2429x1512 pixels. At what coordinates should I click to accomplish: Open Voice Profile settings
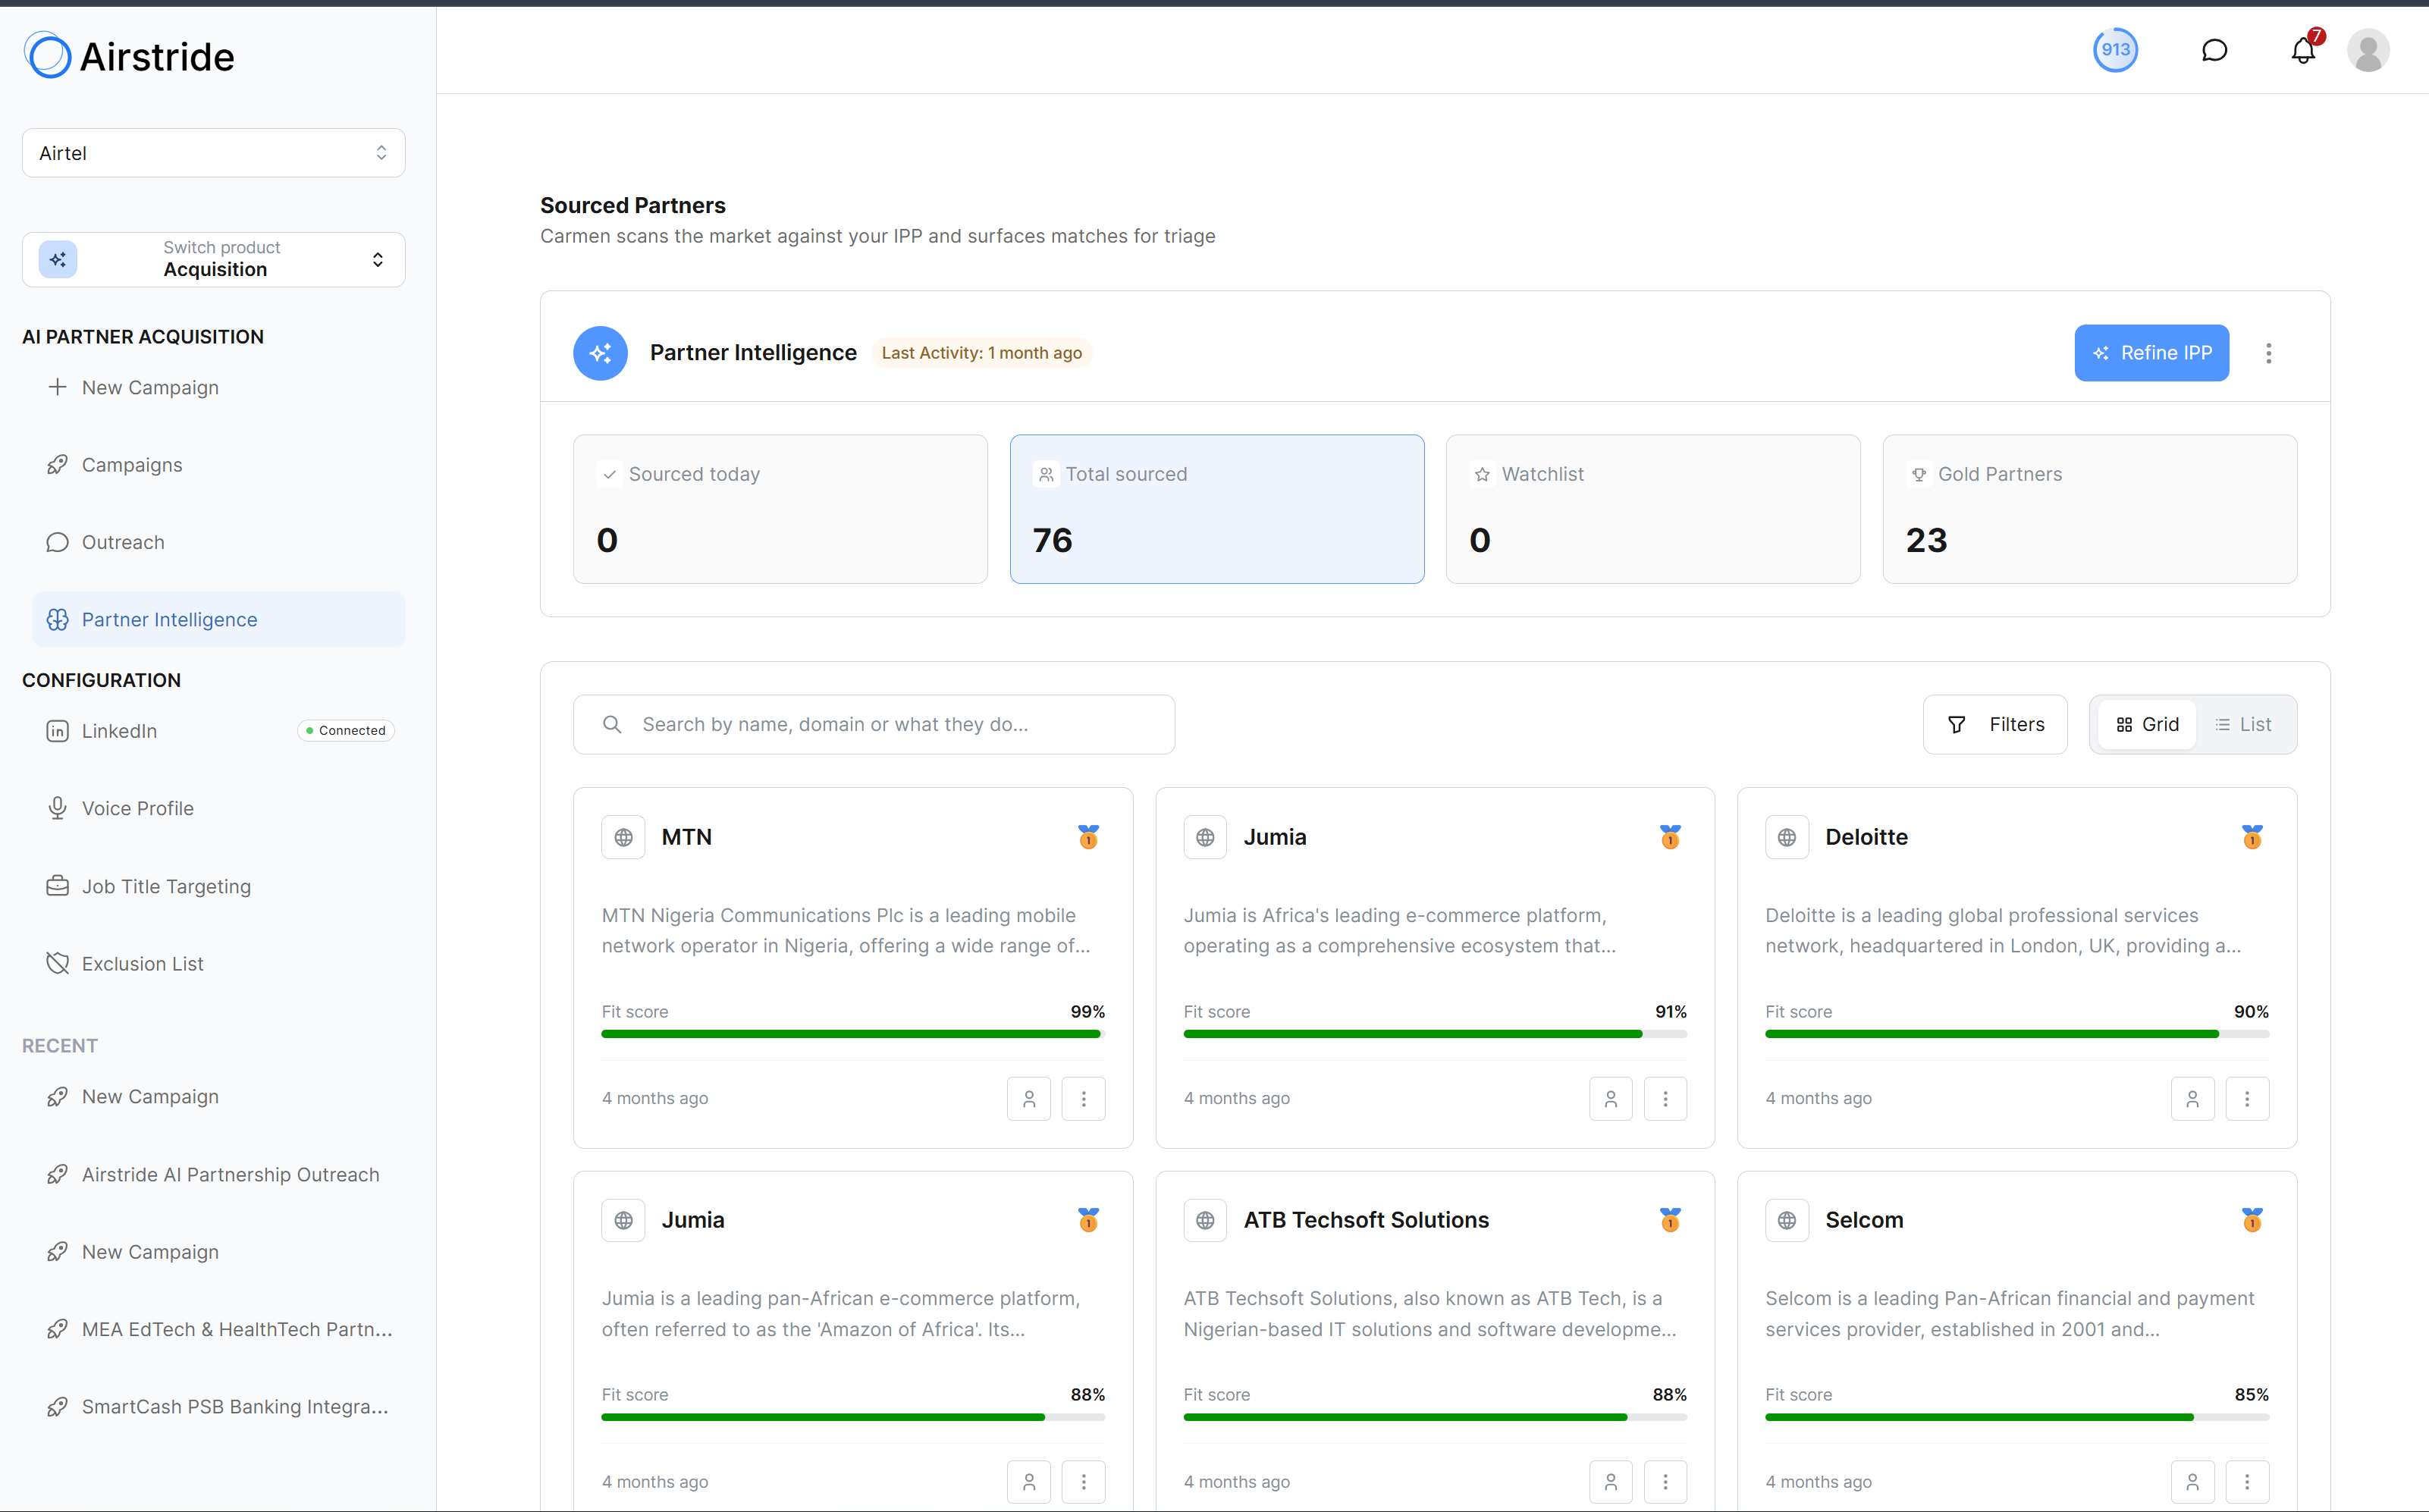coord(218,808)
